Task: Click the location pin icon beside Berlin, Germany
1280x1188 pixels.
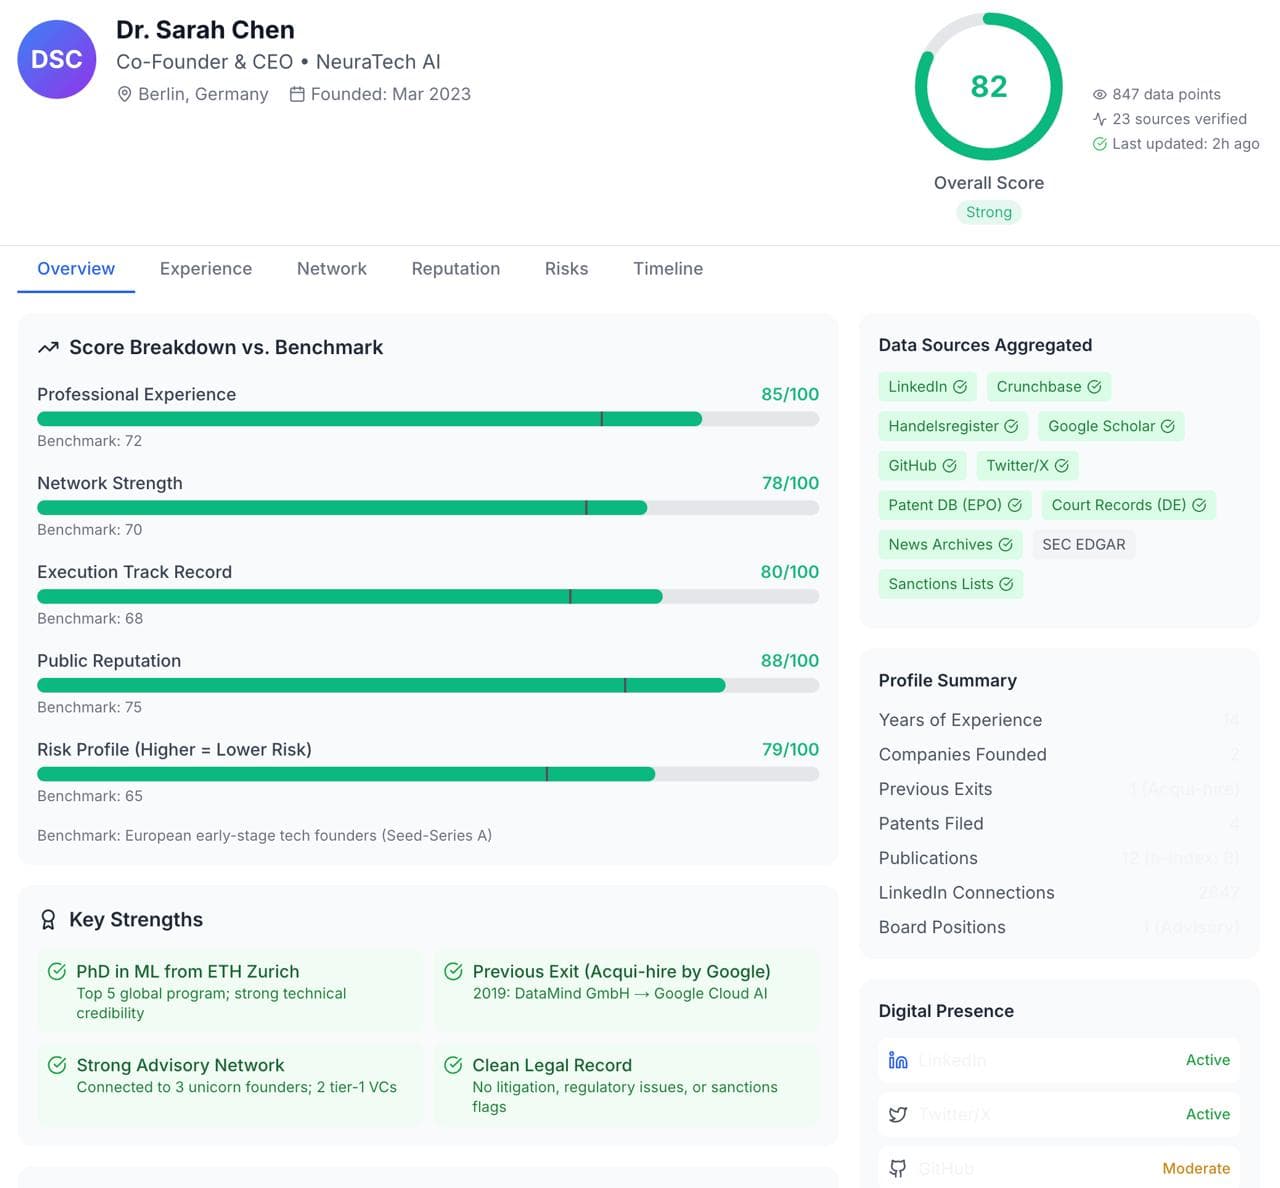Action: [124, 94]
